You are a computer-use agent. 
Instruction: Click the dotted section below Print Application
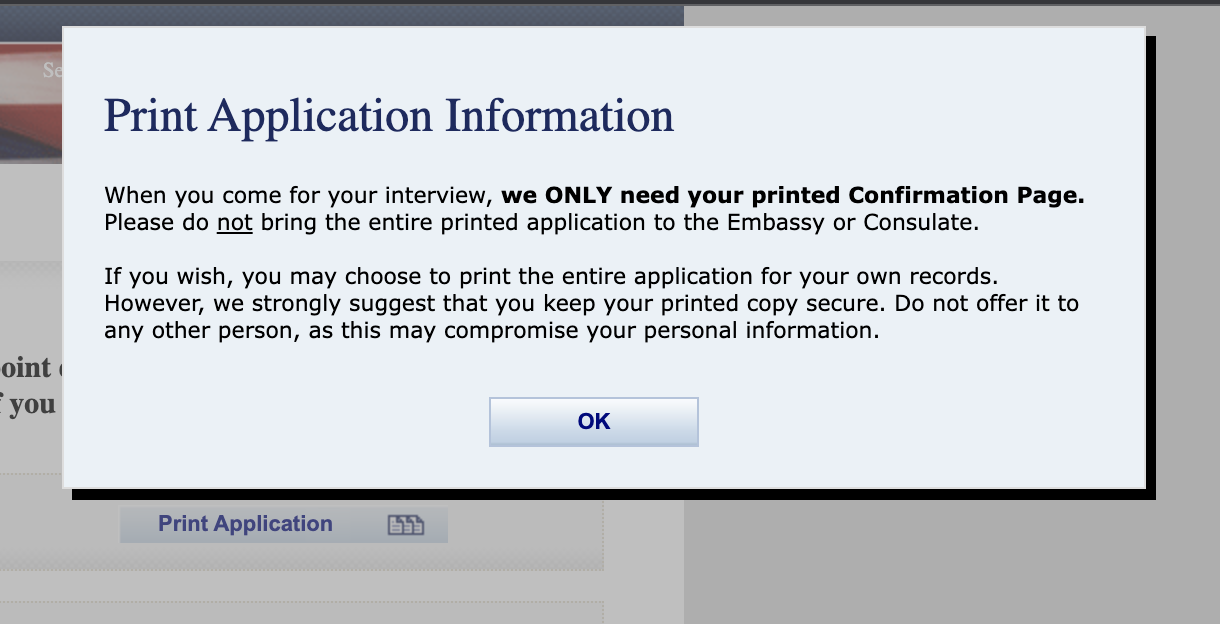300,613
